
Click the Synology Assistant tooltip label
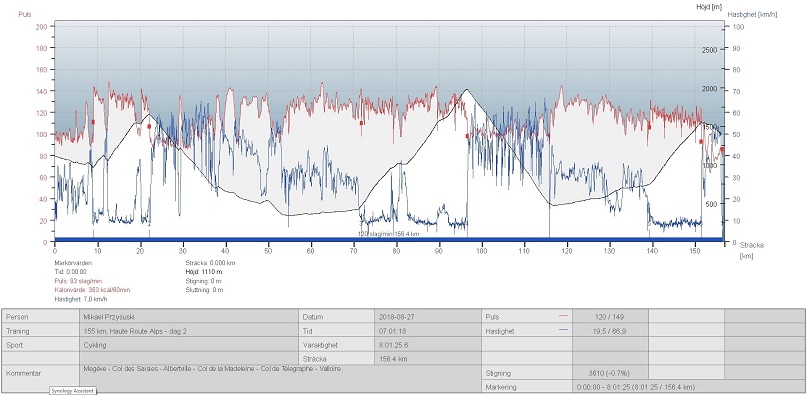click(73, 391)
